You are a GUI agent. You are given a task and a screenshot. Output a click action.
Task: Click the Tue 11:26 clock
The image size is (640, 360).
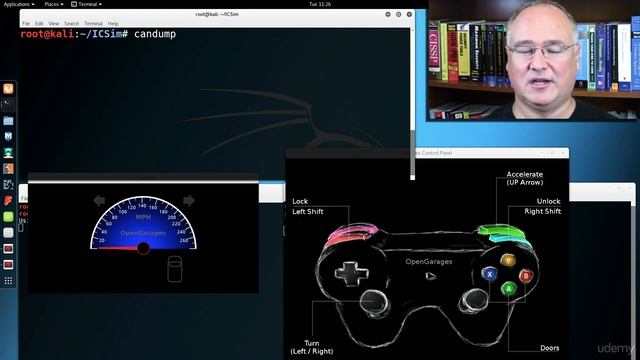coord(320,4)
